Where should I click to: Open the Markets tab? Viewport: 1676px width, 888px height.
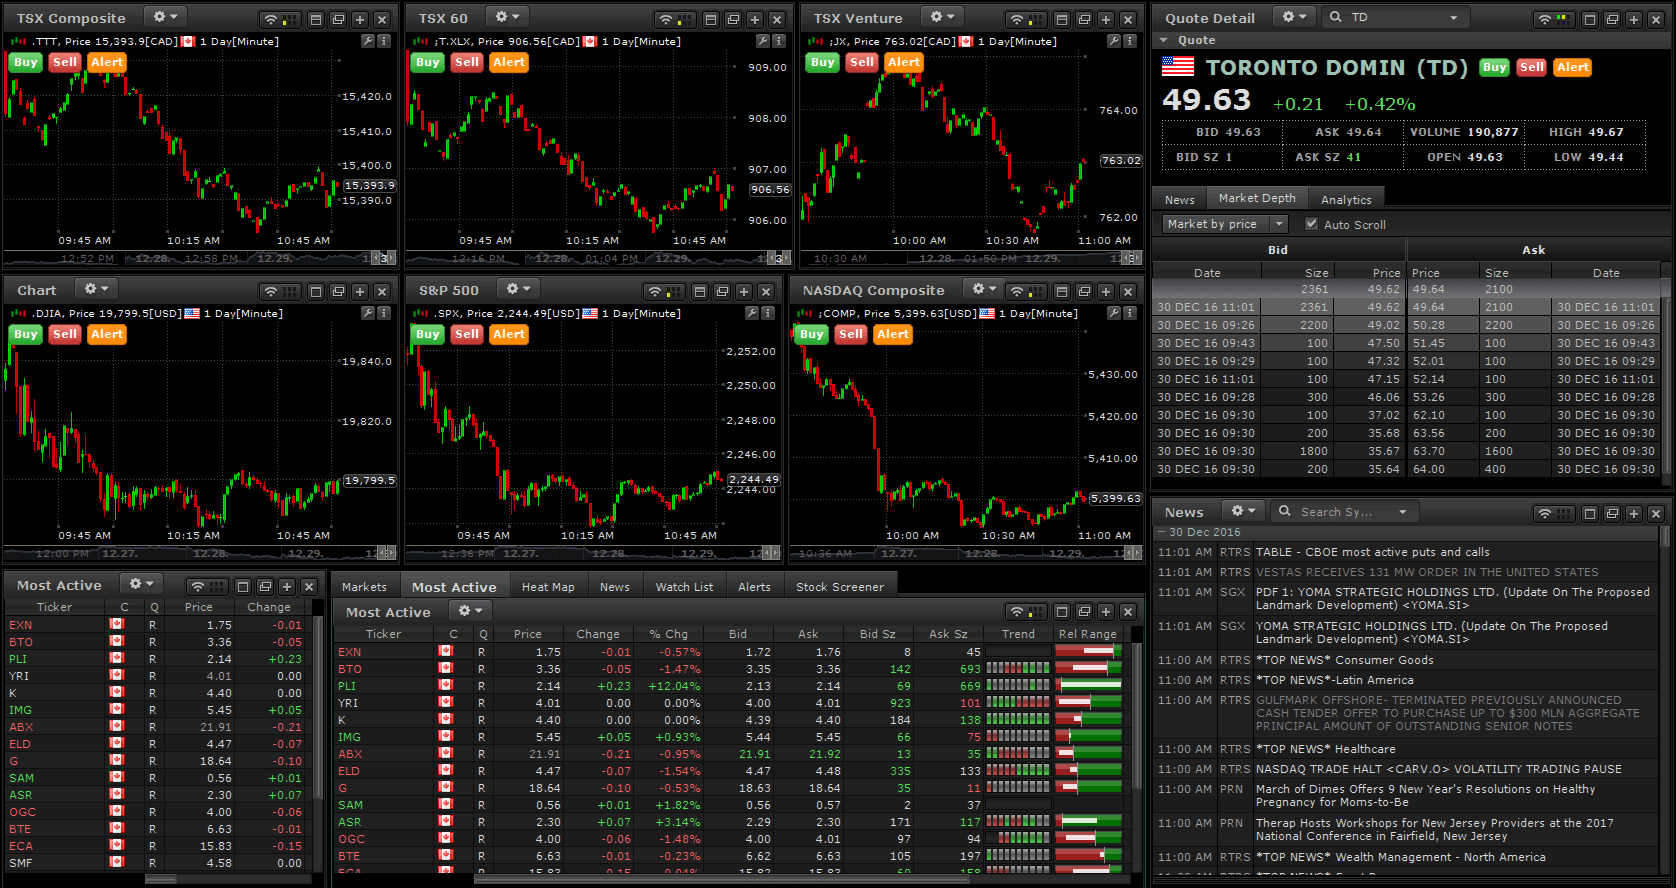coord(364,587)
